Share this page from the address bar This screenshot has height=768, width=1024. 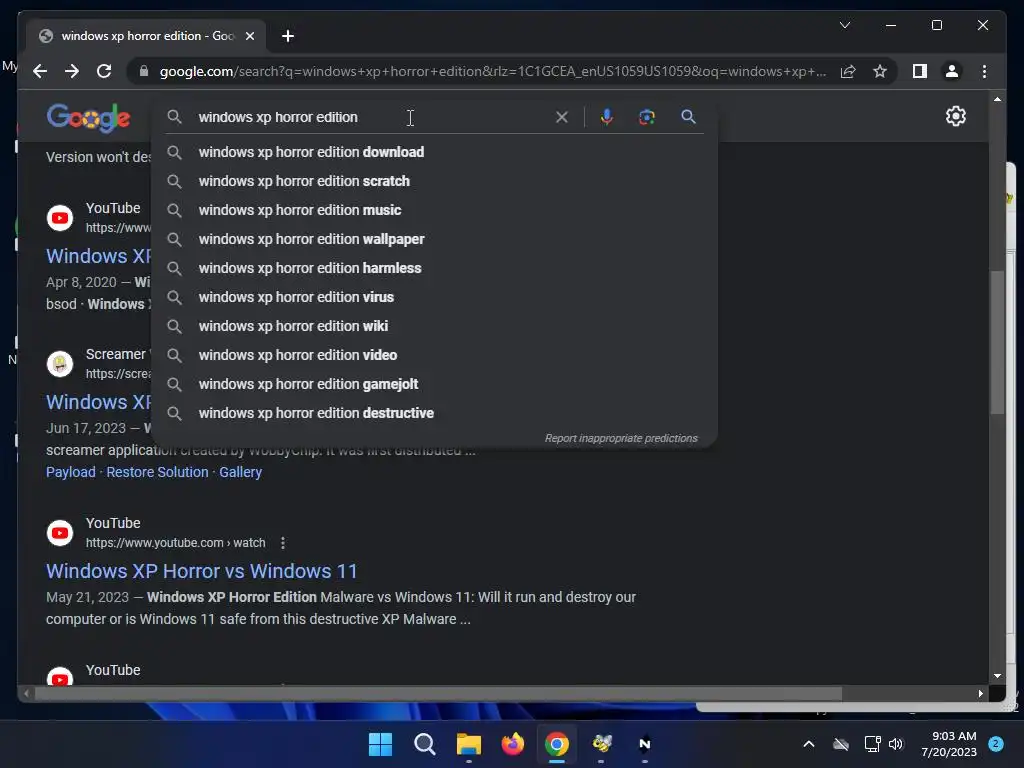coord(848,71)
